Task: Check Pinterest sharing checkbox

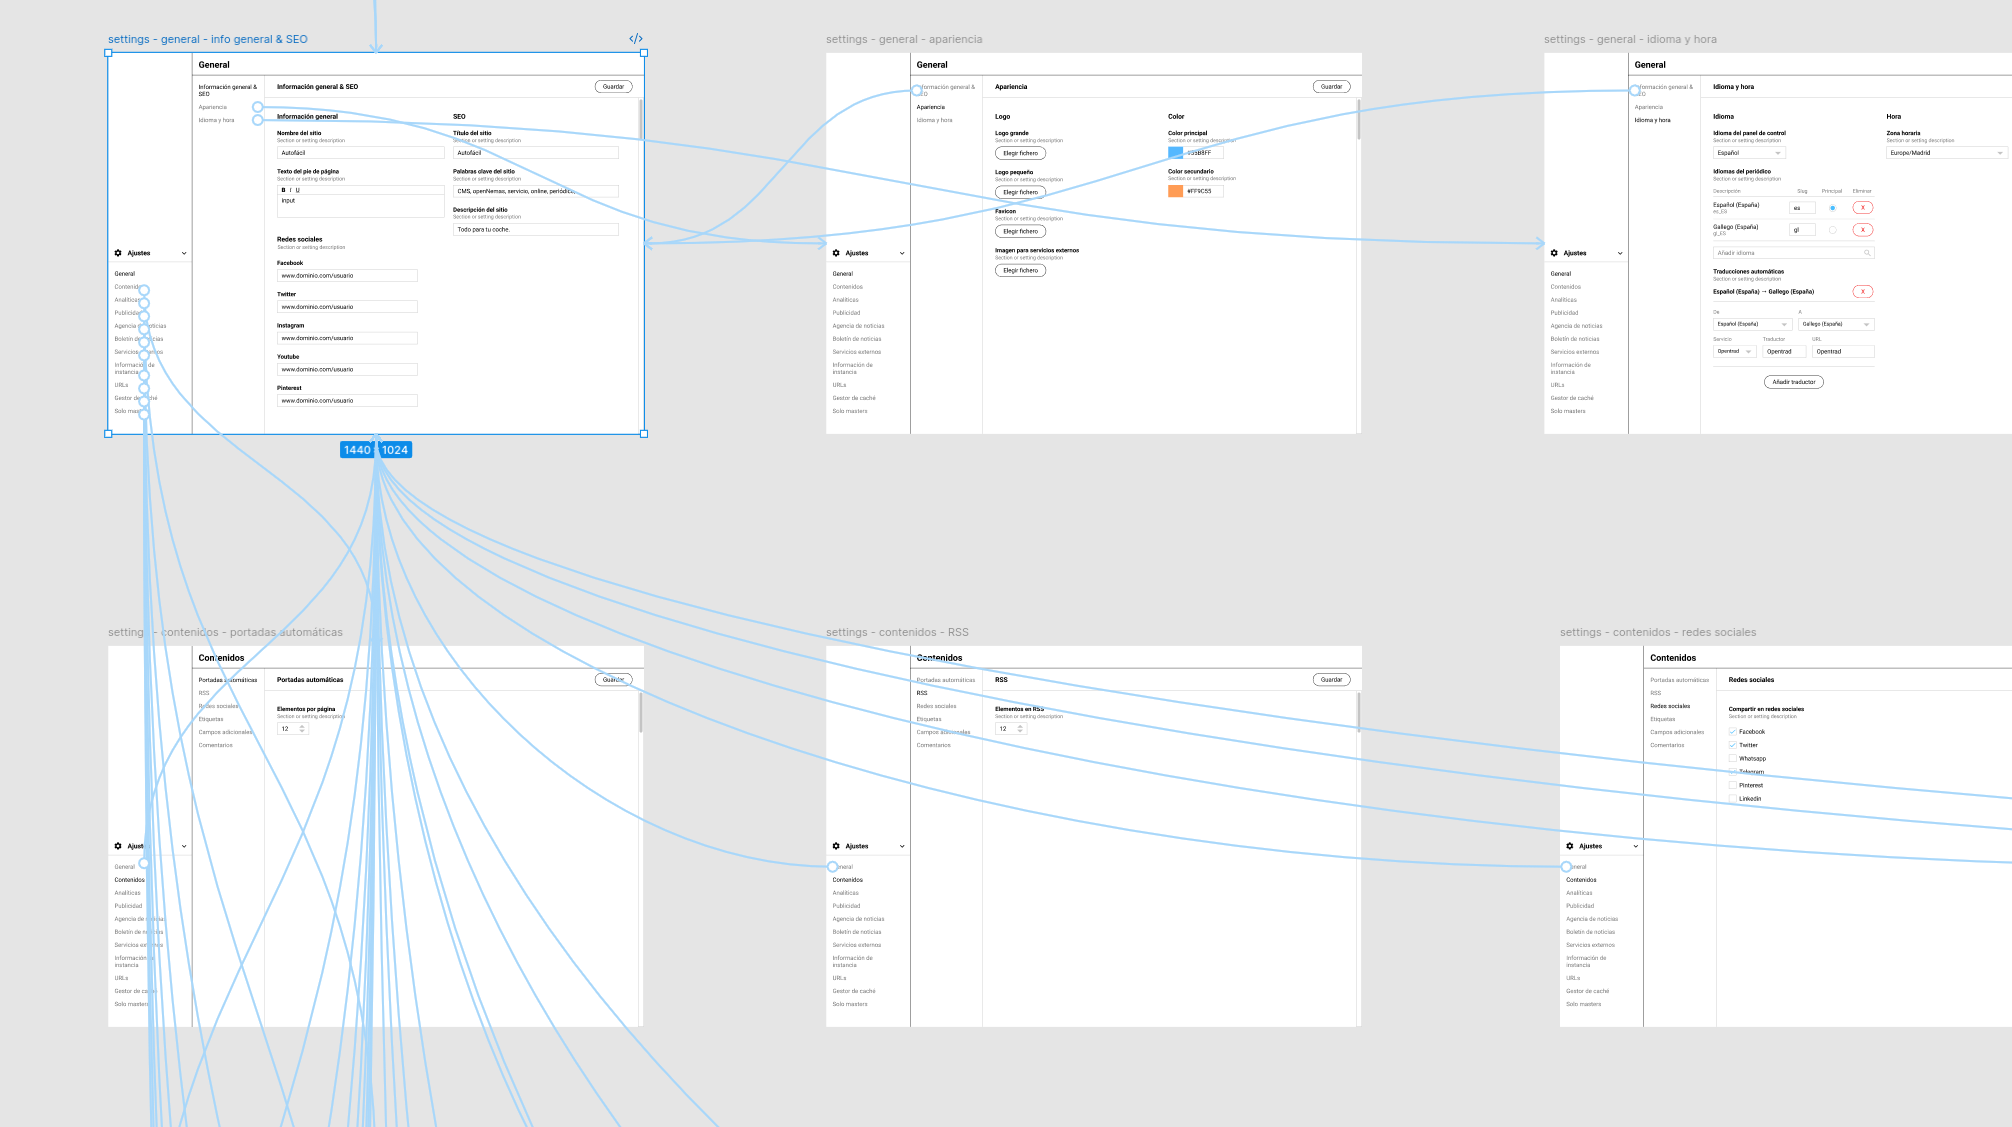Action: 1733,785
